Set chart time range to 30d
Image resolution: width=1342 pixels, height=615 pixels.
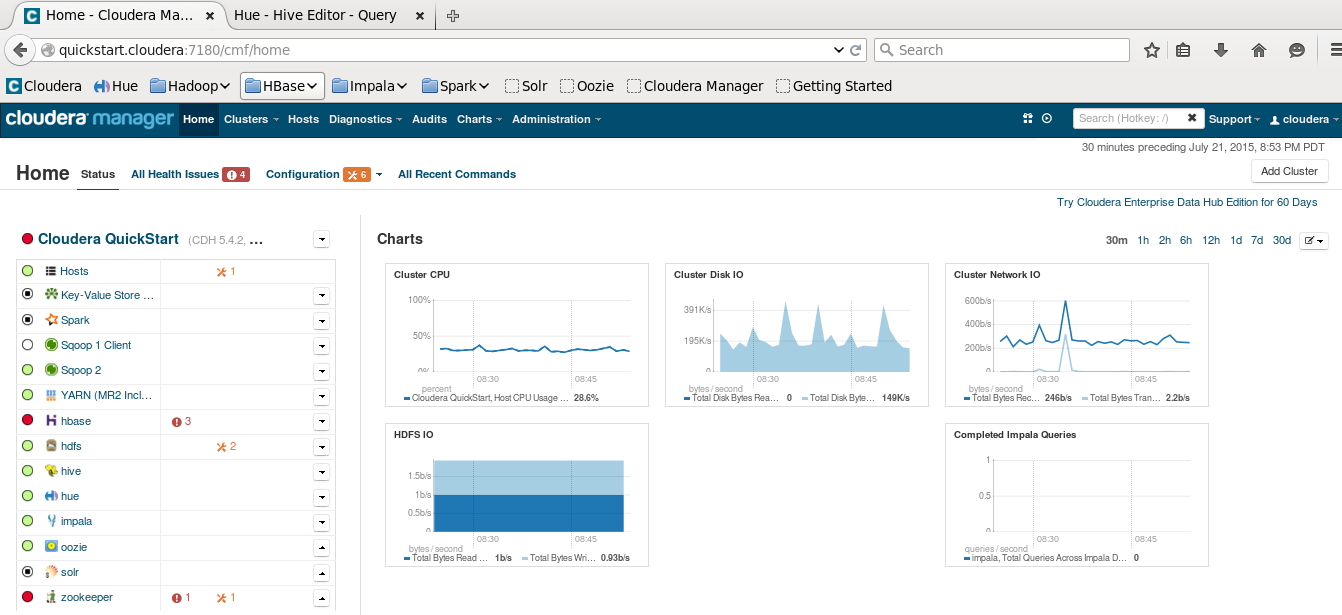coord(1281,240)
